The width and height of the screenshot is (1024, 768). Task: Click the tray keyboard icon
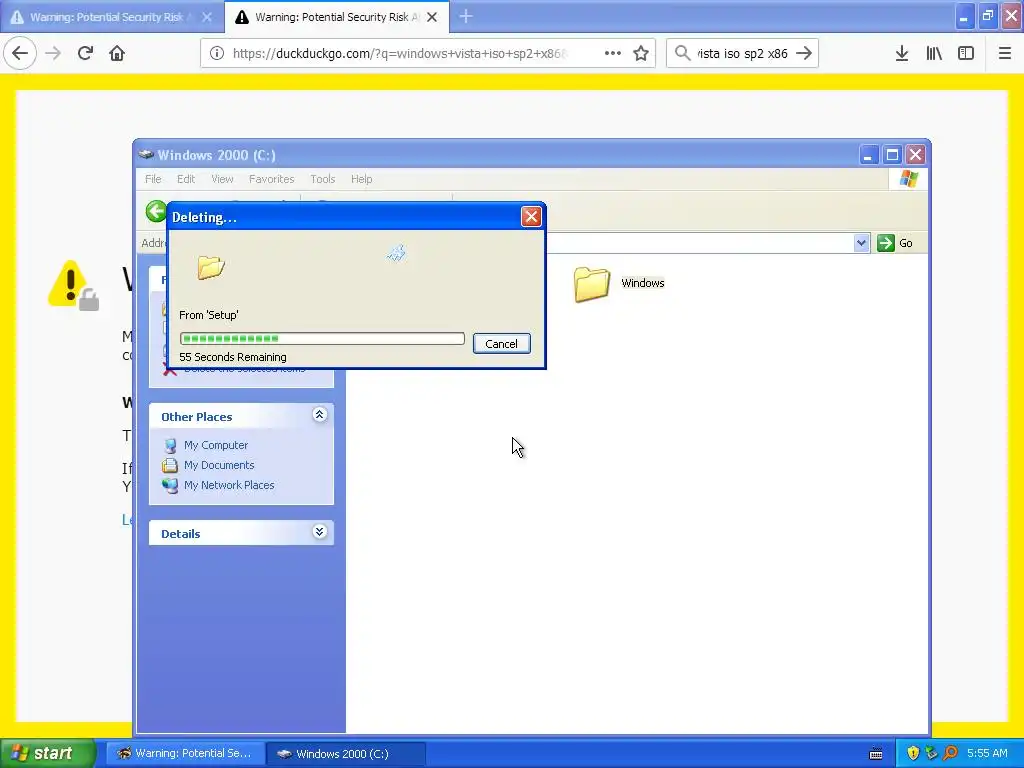tap(876, 754)
